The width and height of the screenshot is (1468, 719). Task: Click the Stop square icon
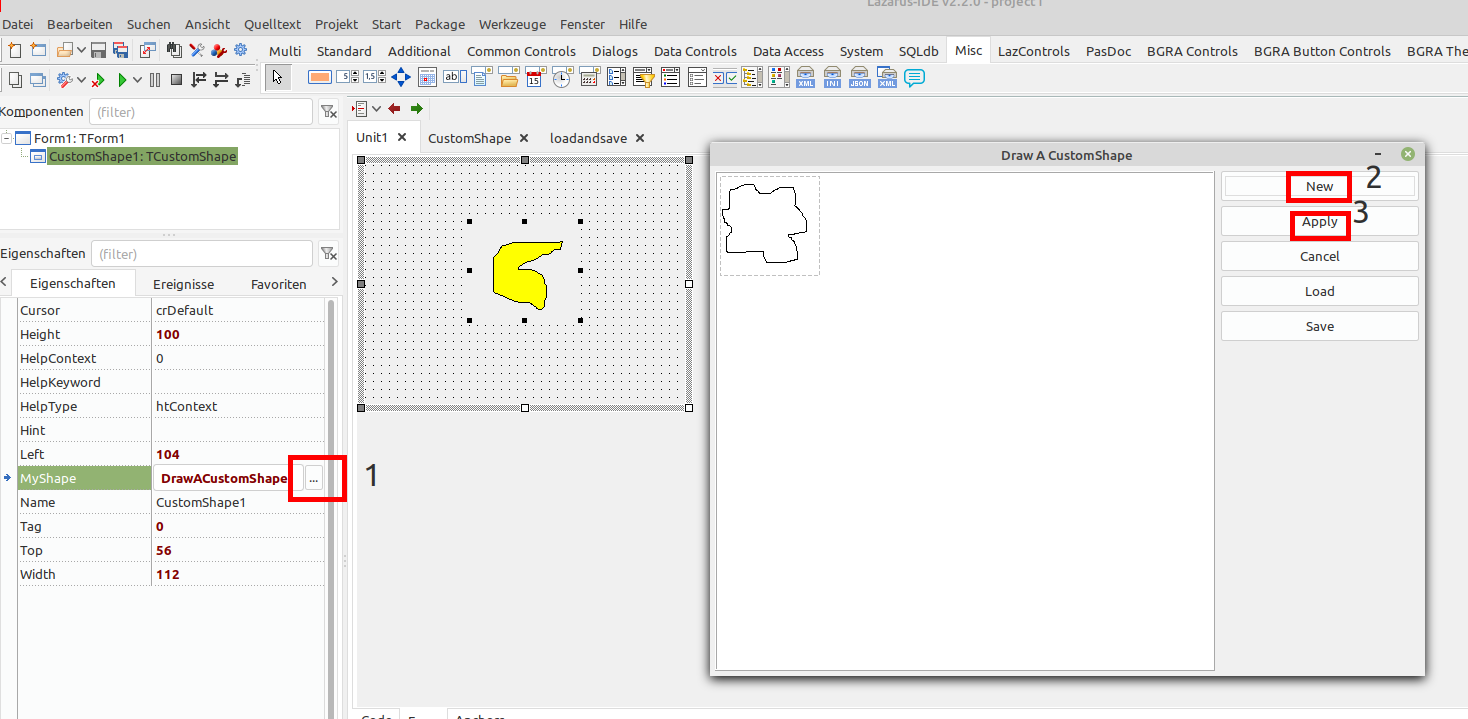click(x=176, y=80)
